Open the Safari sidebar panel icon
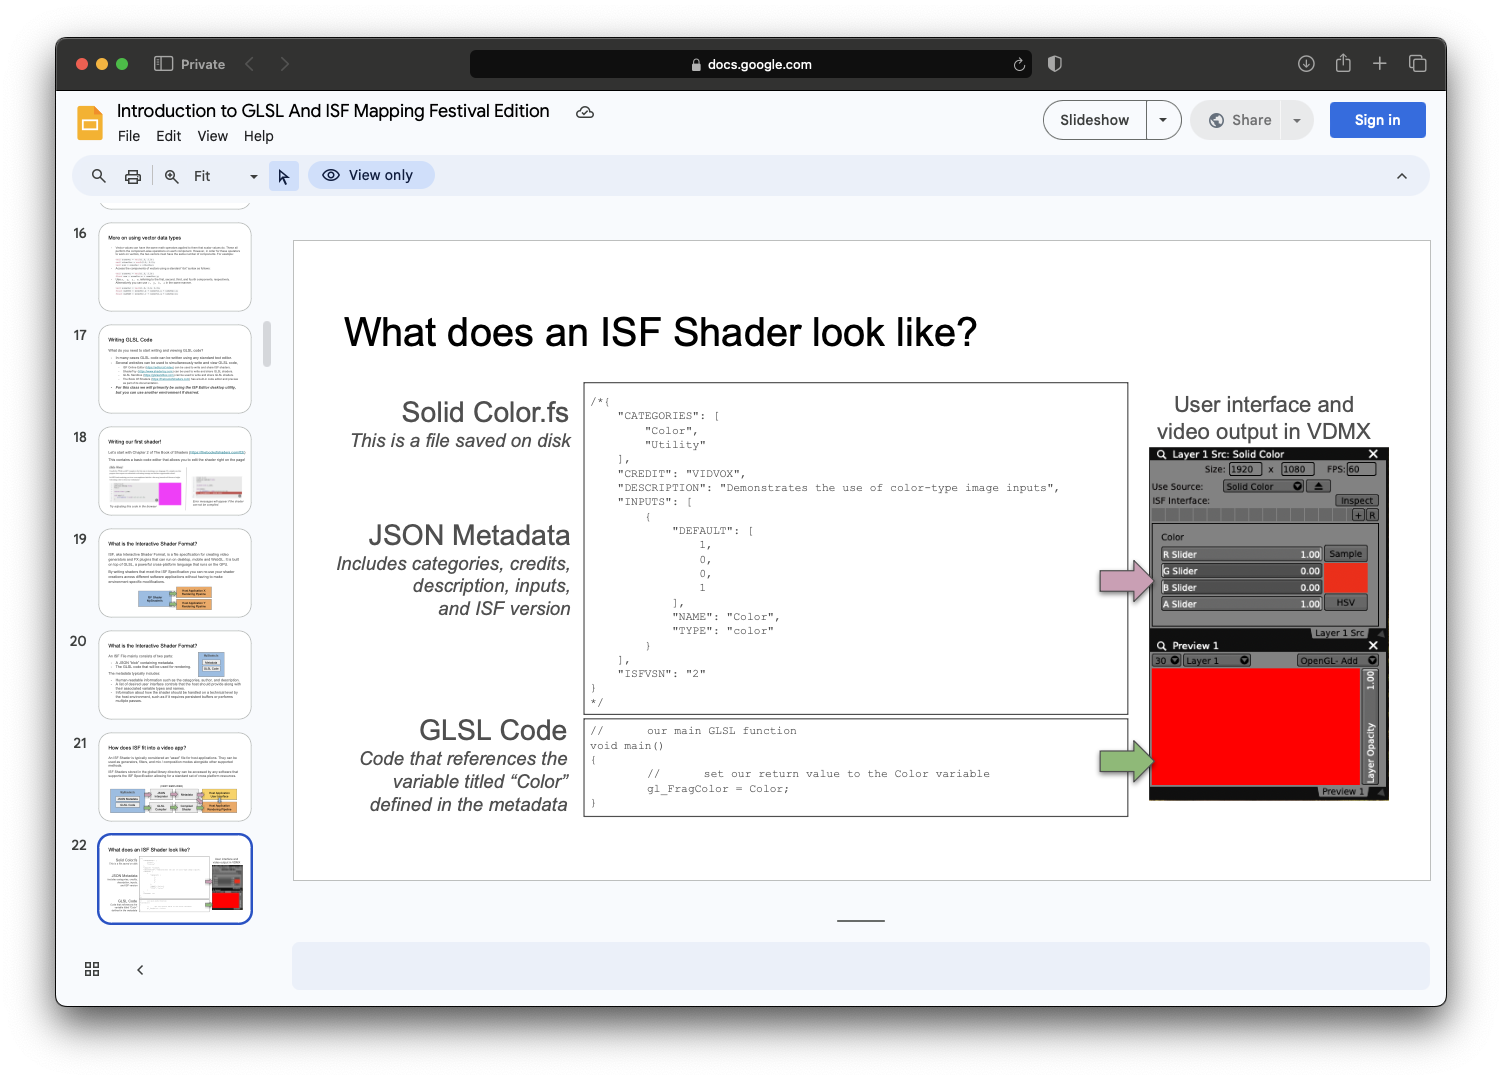Viewport: 1502px width, 1080px height. pyautogui.click(x=163, y=64)
